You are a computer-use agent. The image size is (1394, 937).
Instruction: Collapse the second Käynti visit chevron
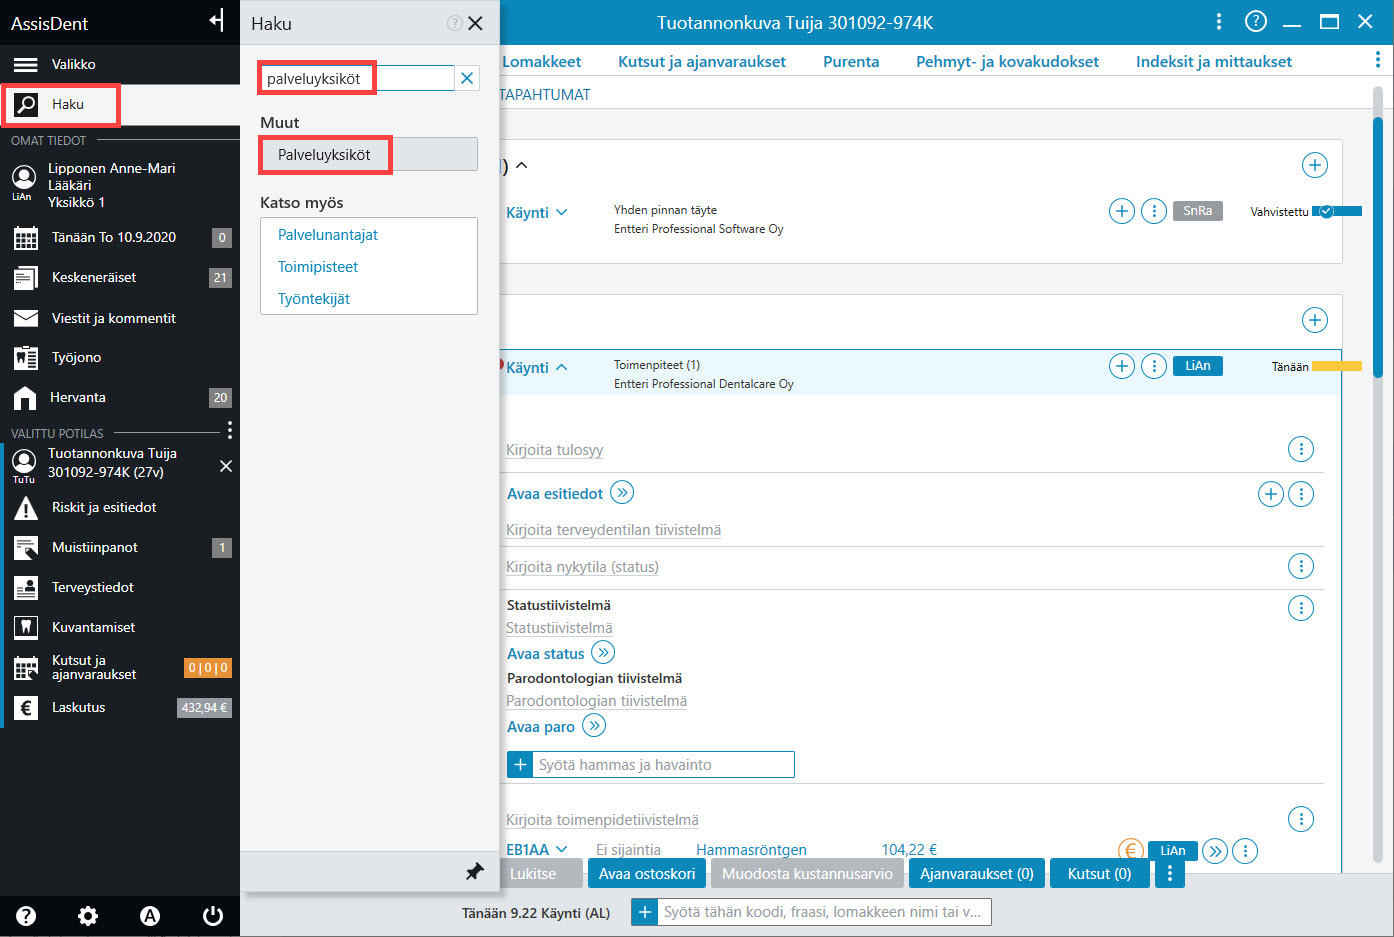(x=562, y=367)
